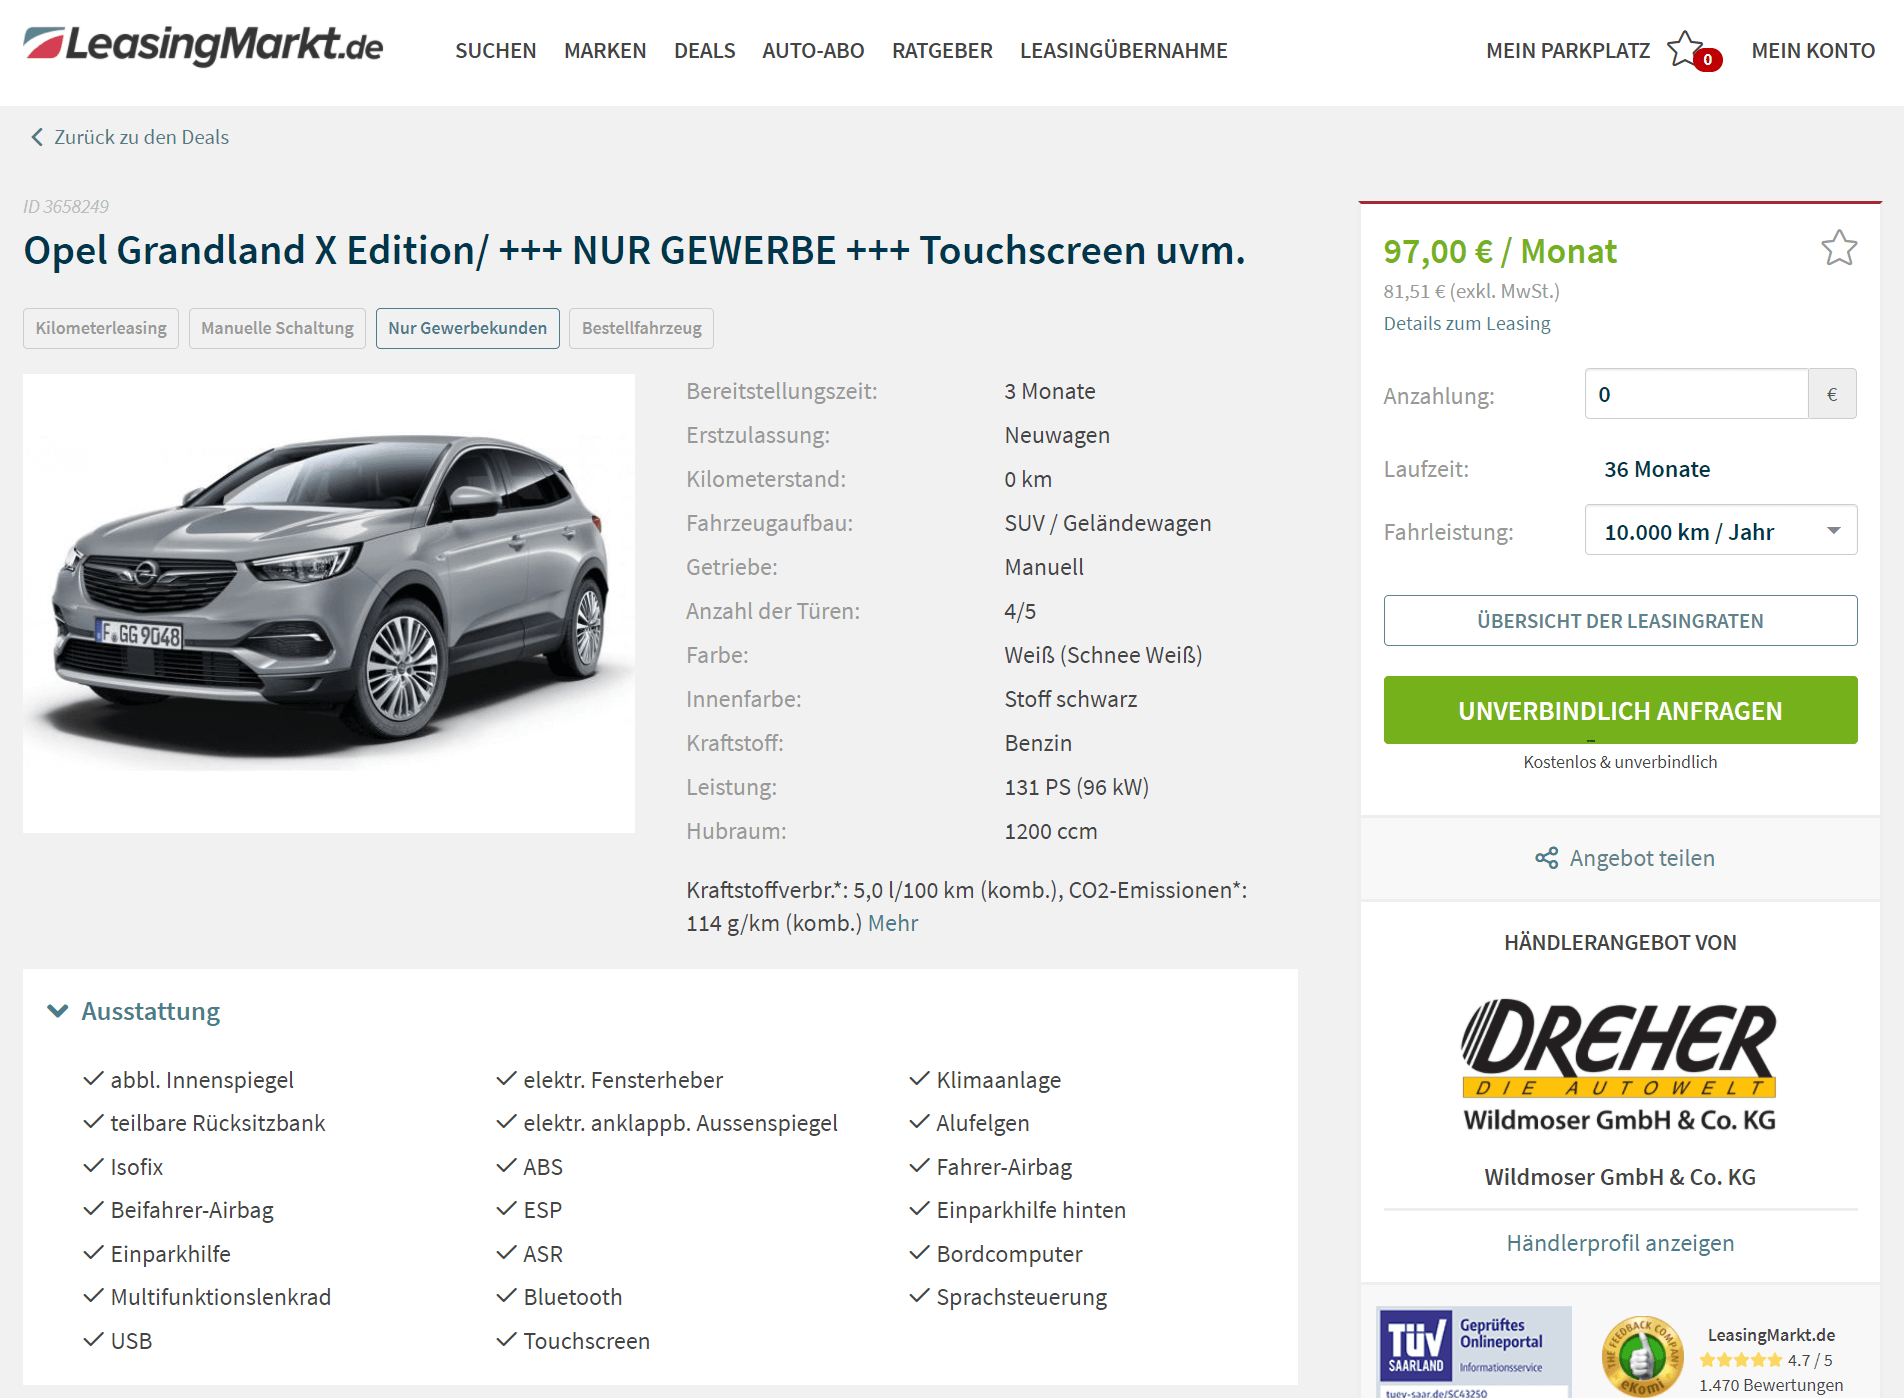Click the Alufelgen equipment item
Viewport: 1904px width, 1398px height.
tap(982, 1123)
